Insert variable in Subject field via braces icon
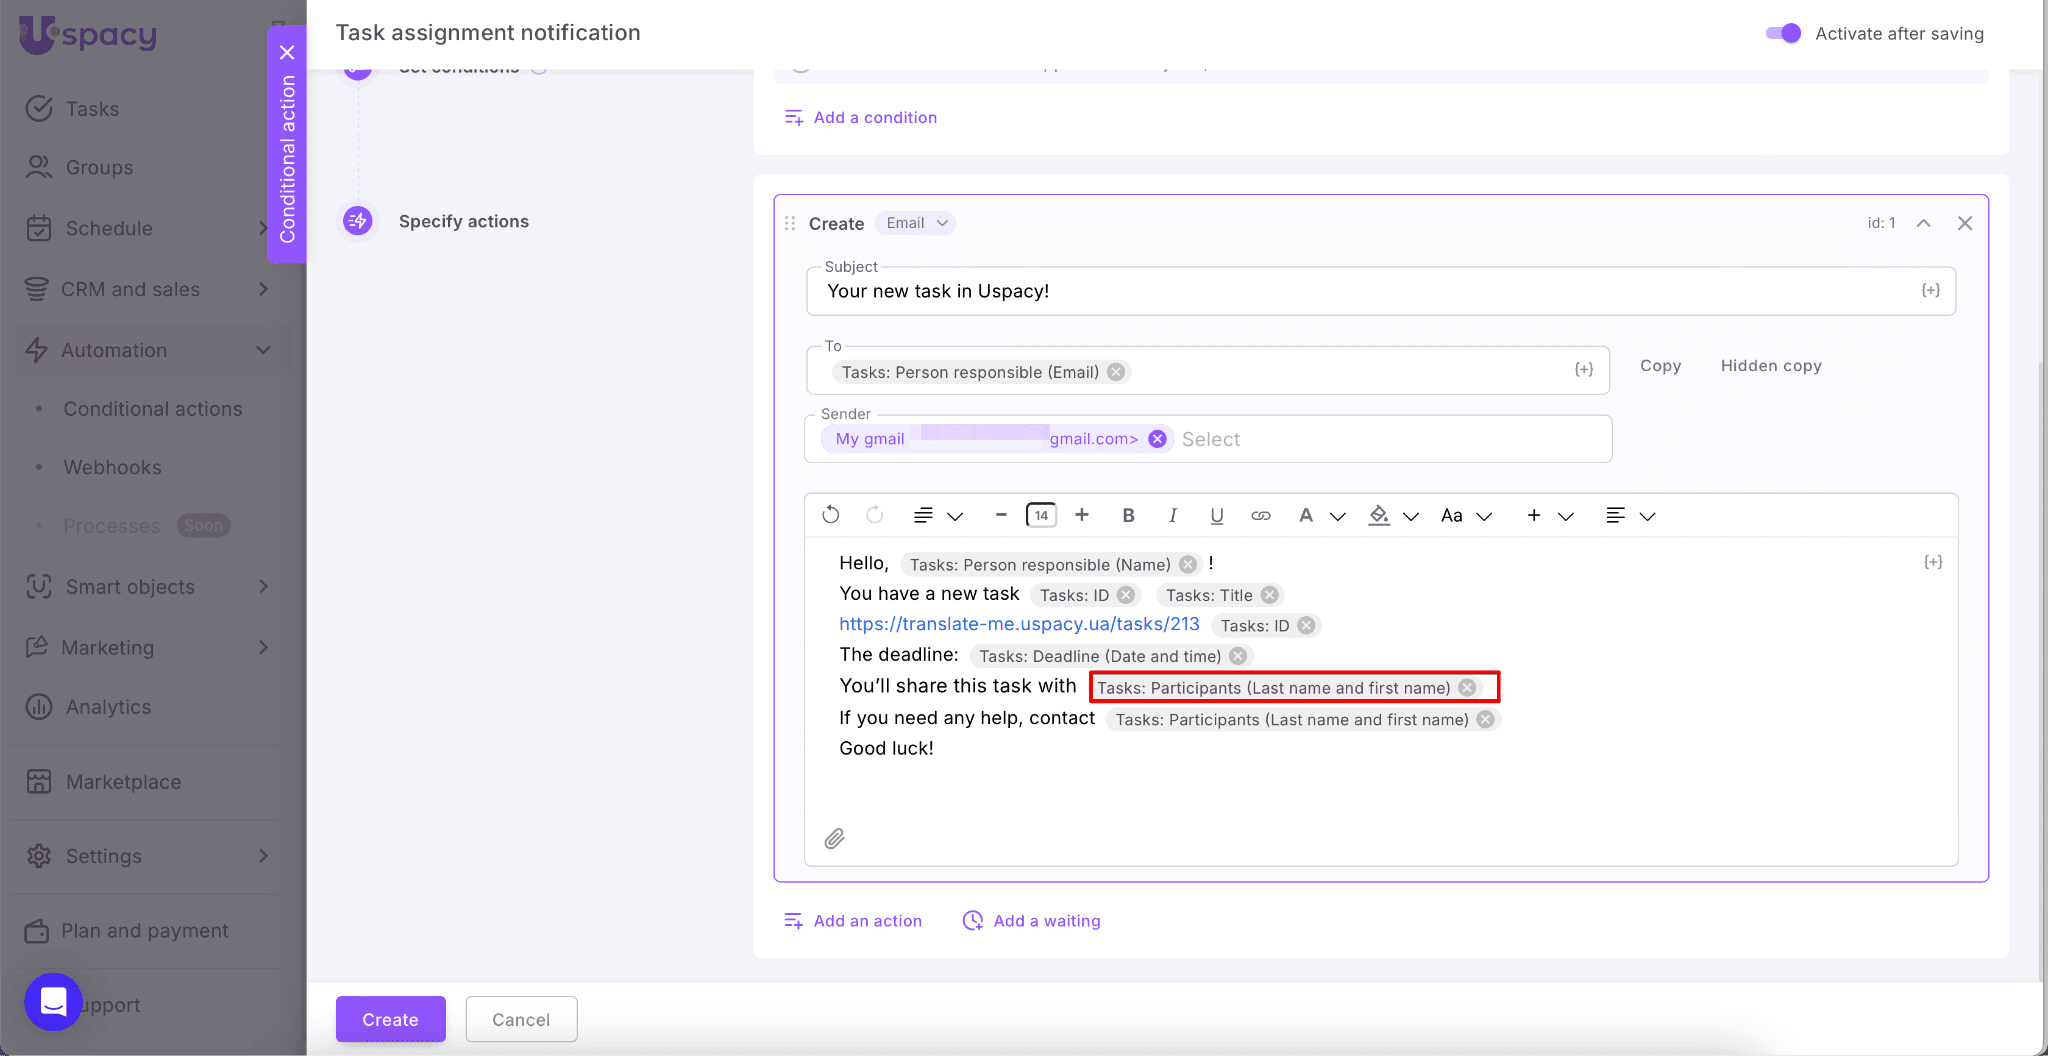The image size is (2048, 1056). tap(1930, 290)
